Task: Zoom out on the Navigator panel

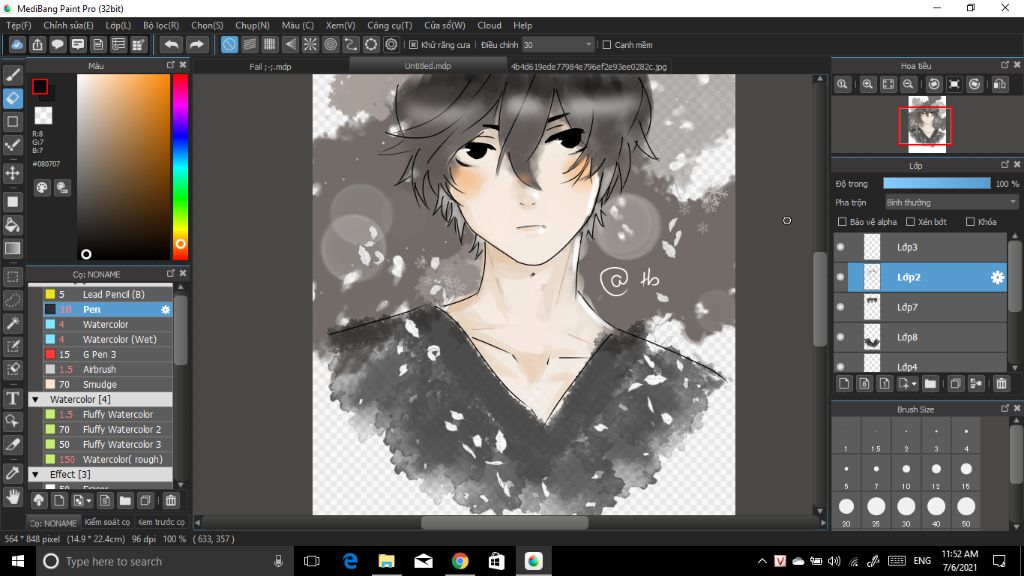Action: [908, 84]
